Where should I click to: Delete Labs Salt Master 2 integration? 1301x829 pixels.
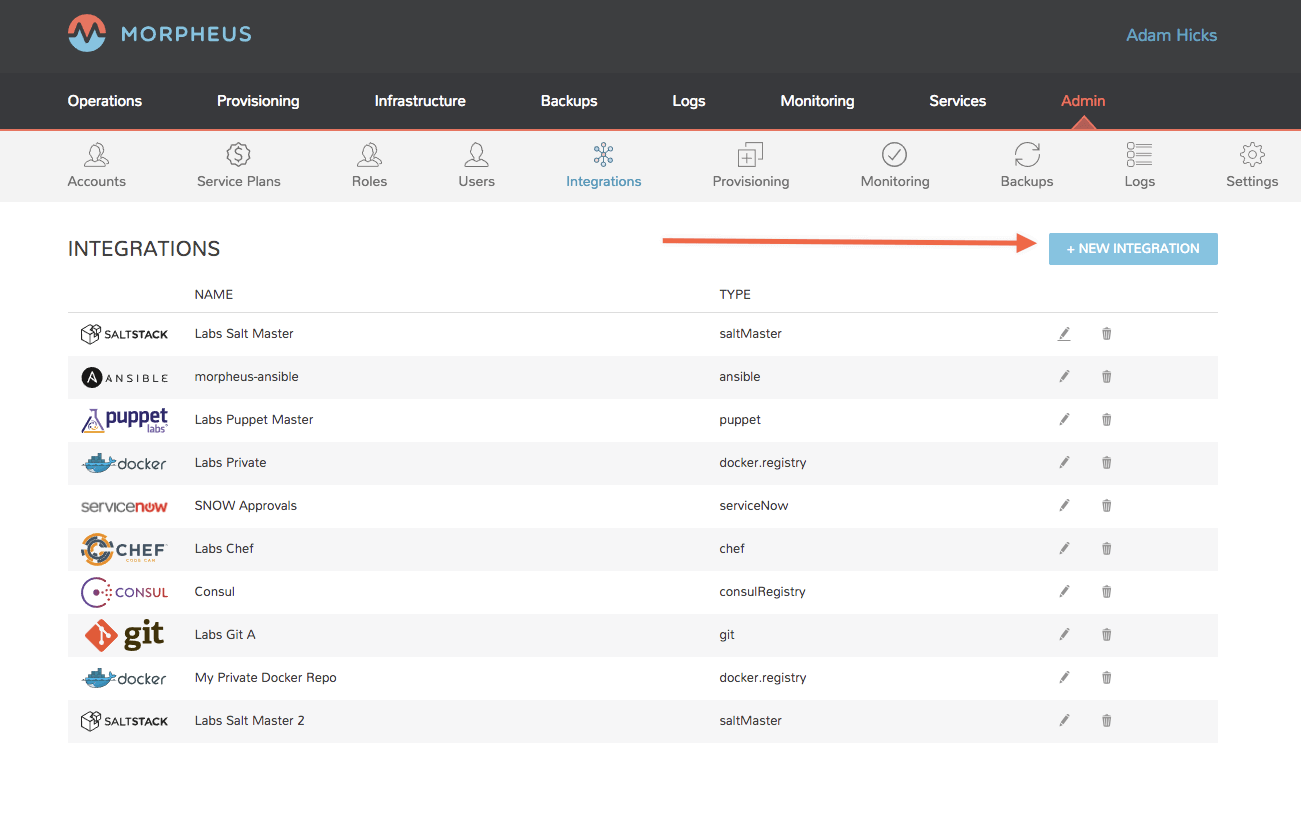(1106, 721)
